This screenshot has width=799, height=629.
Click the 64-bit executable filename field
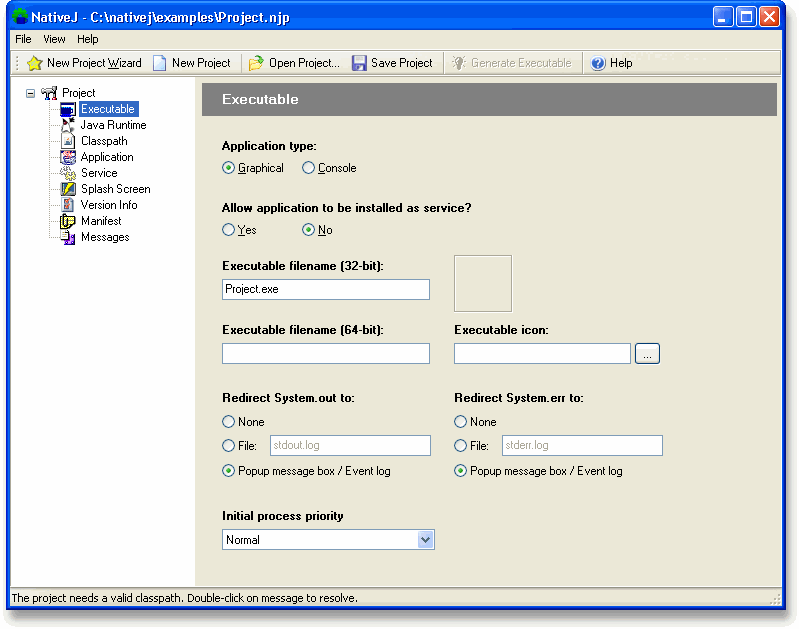tap(326, 354)
